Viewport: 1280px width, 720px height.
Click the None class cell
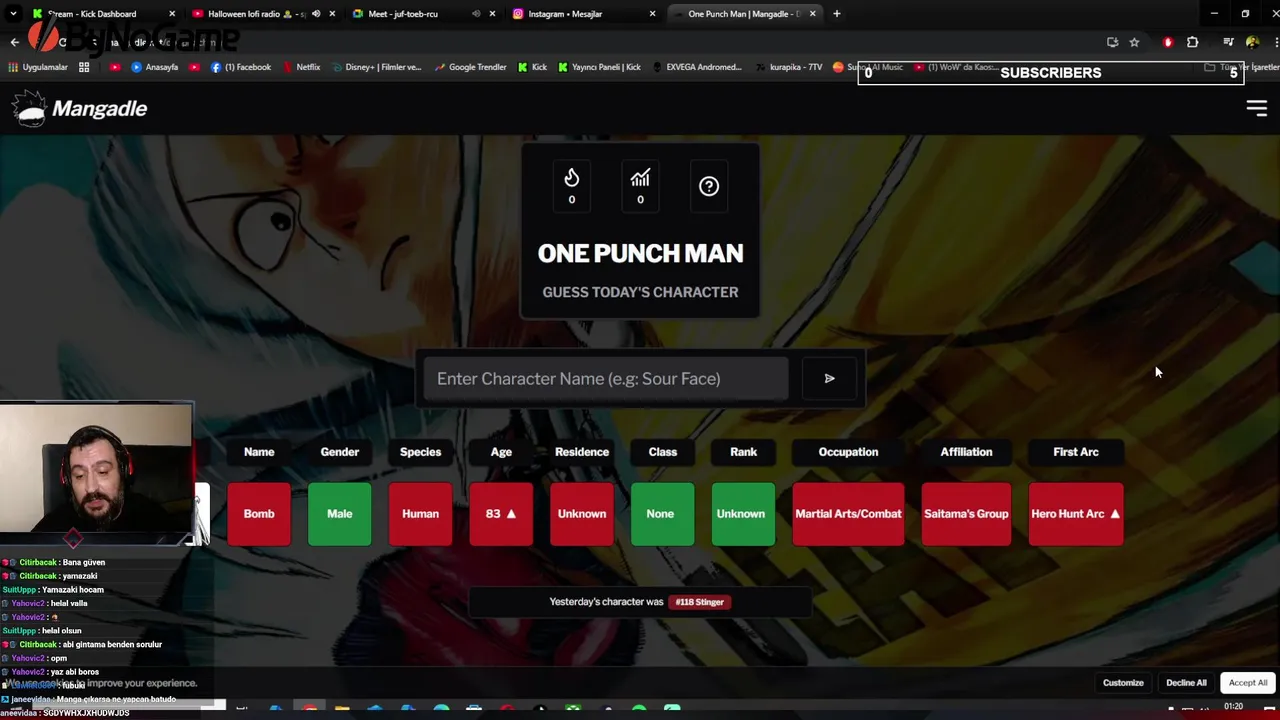point(662,514)
